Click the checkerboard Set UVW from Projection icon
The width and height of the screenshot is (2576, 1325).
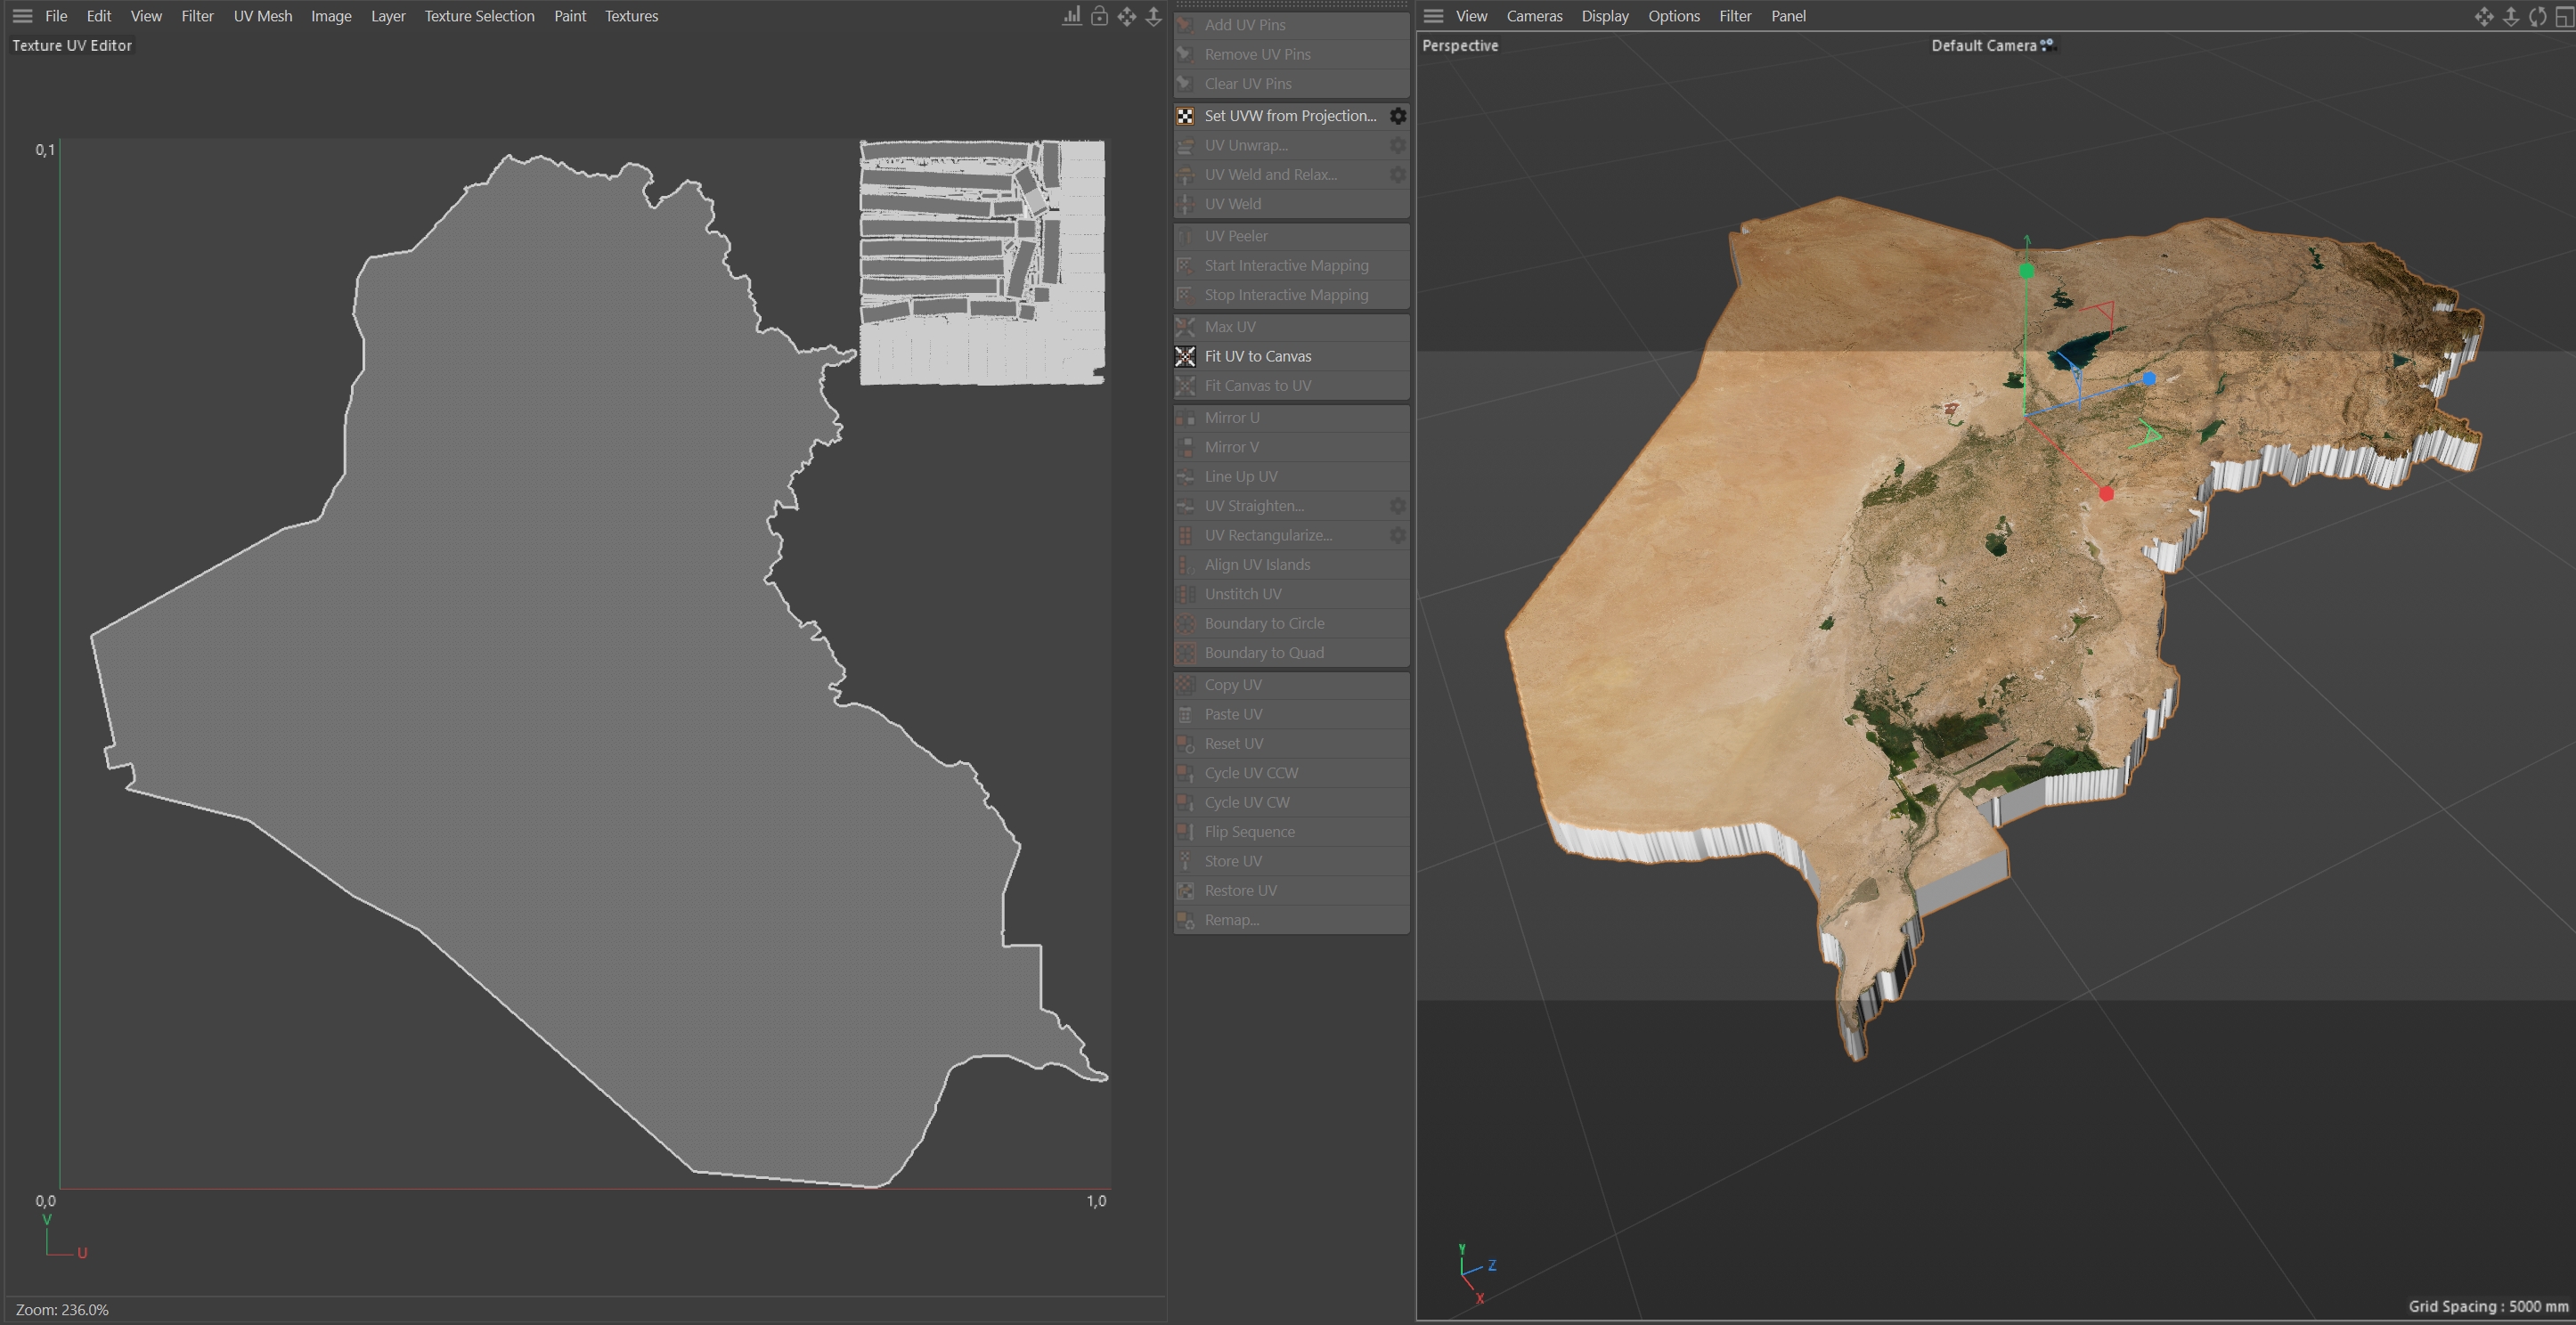[x=1185, y=116]
